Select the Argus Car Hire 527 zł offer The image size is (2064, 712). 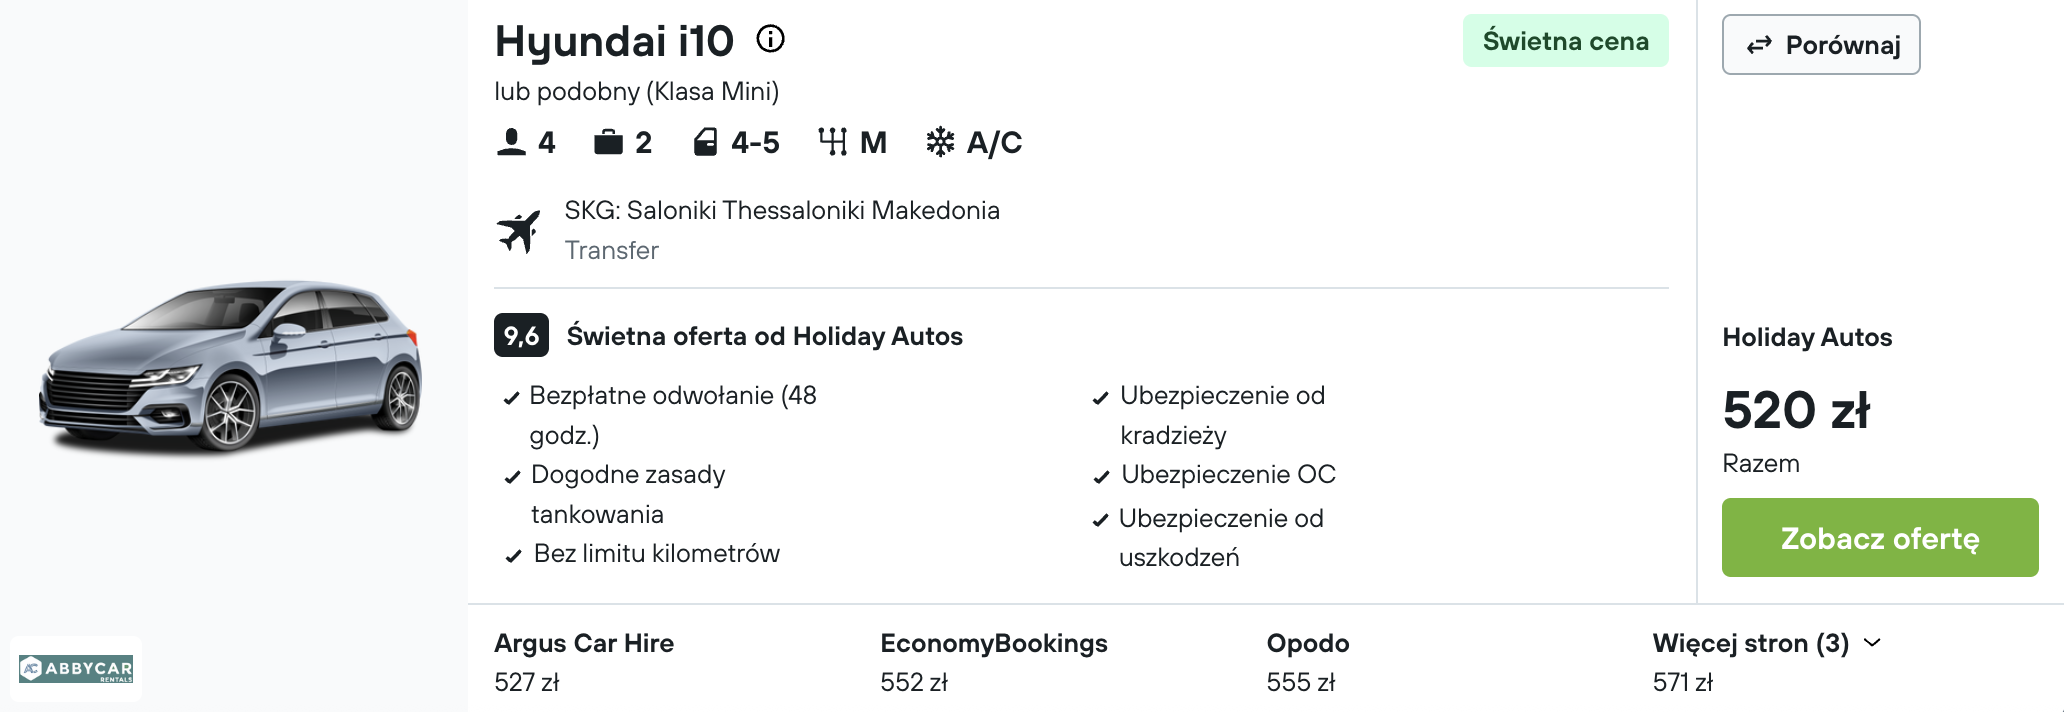click(584, 662)
